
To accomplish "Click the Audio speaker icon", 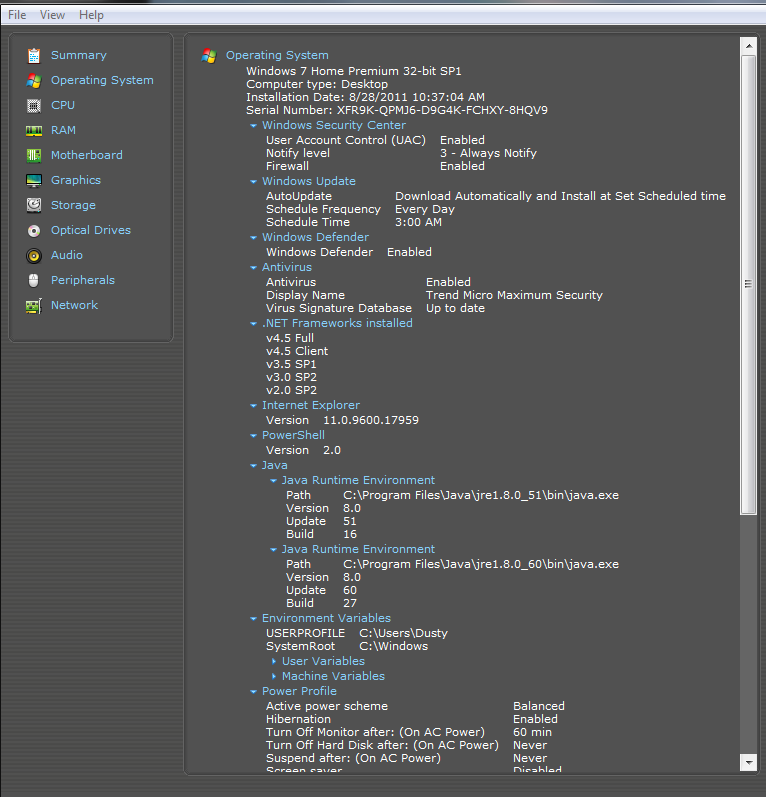I will (x=34, y=256).
